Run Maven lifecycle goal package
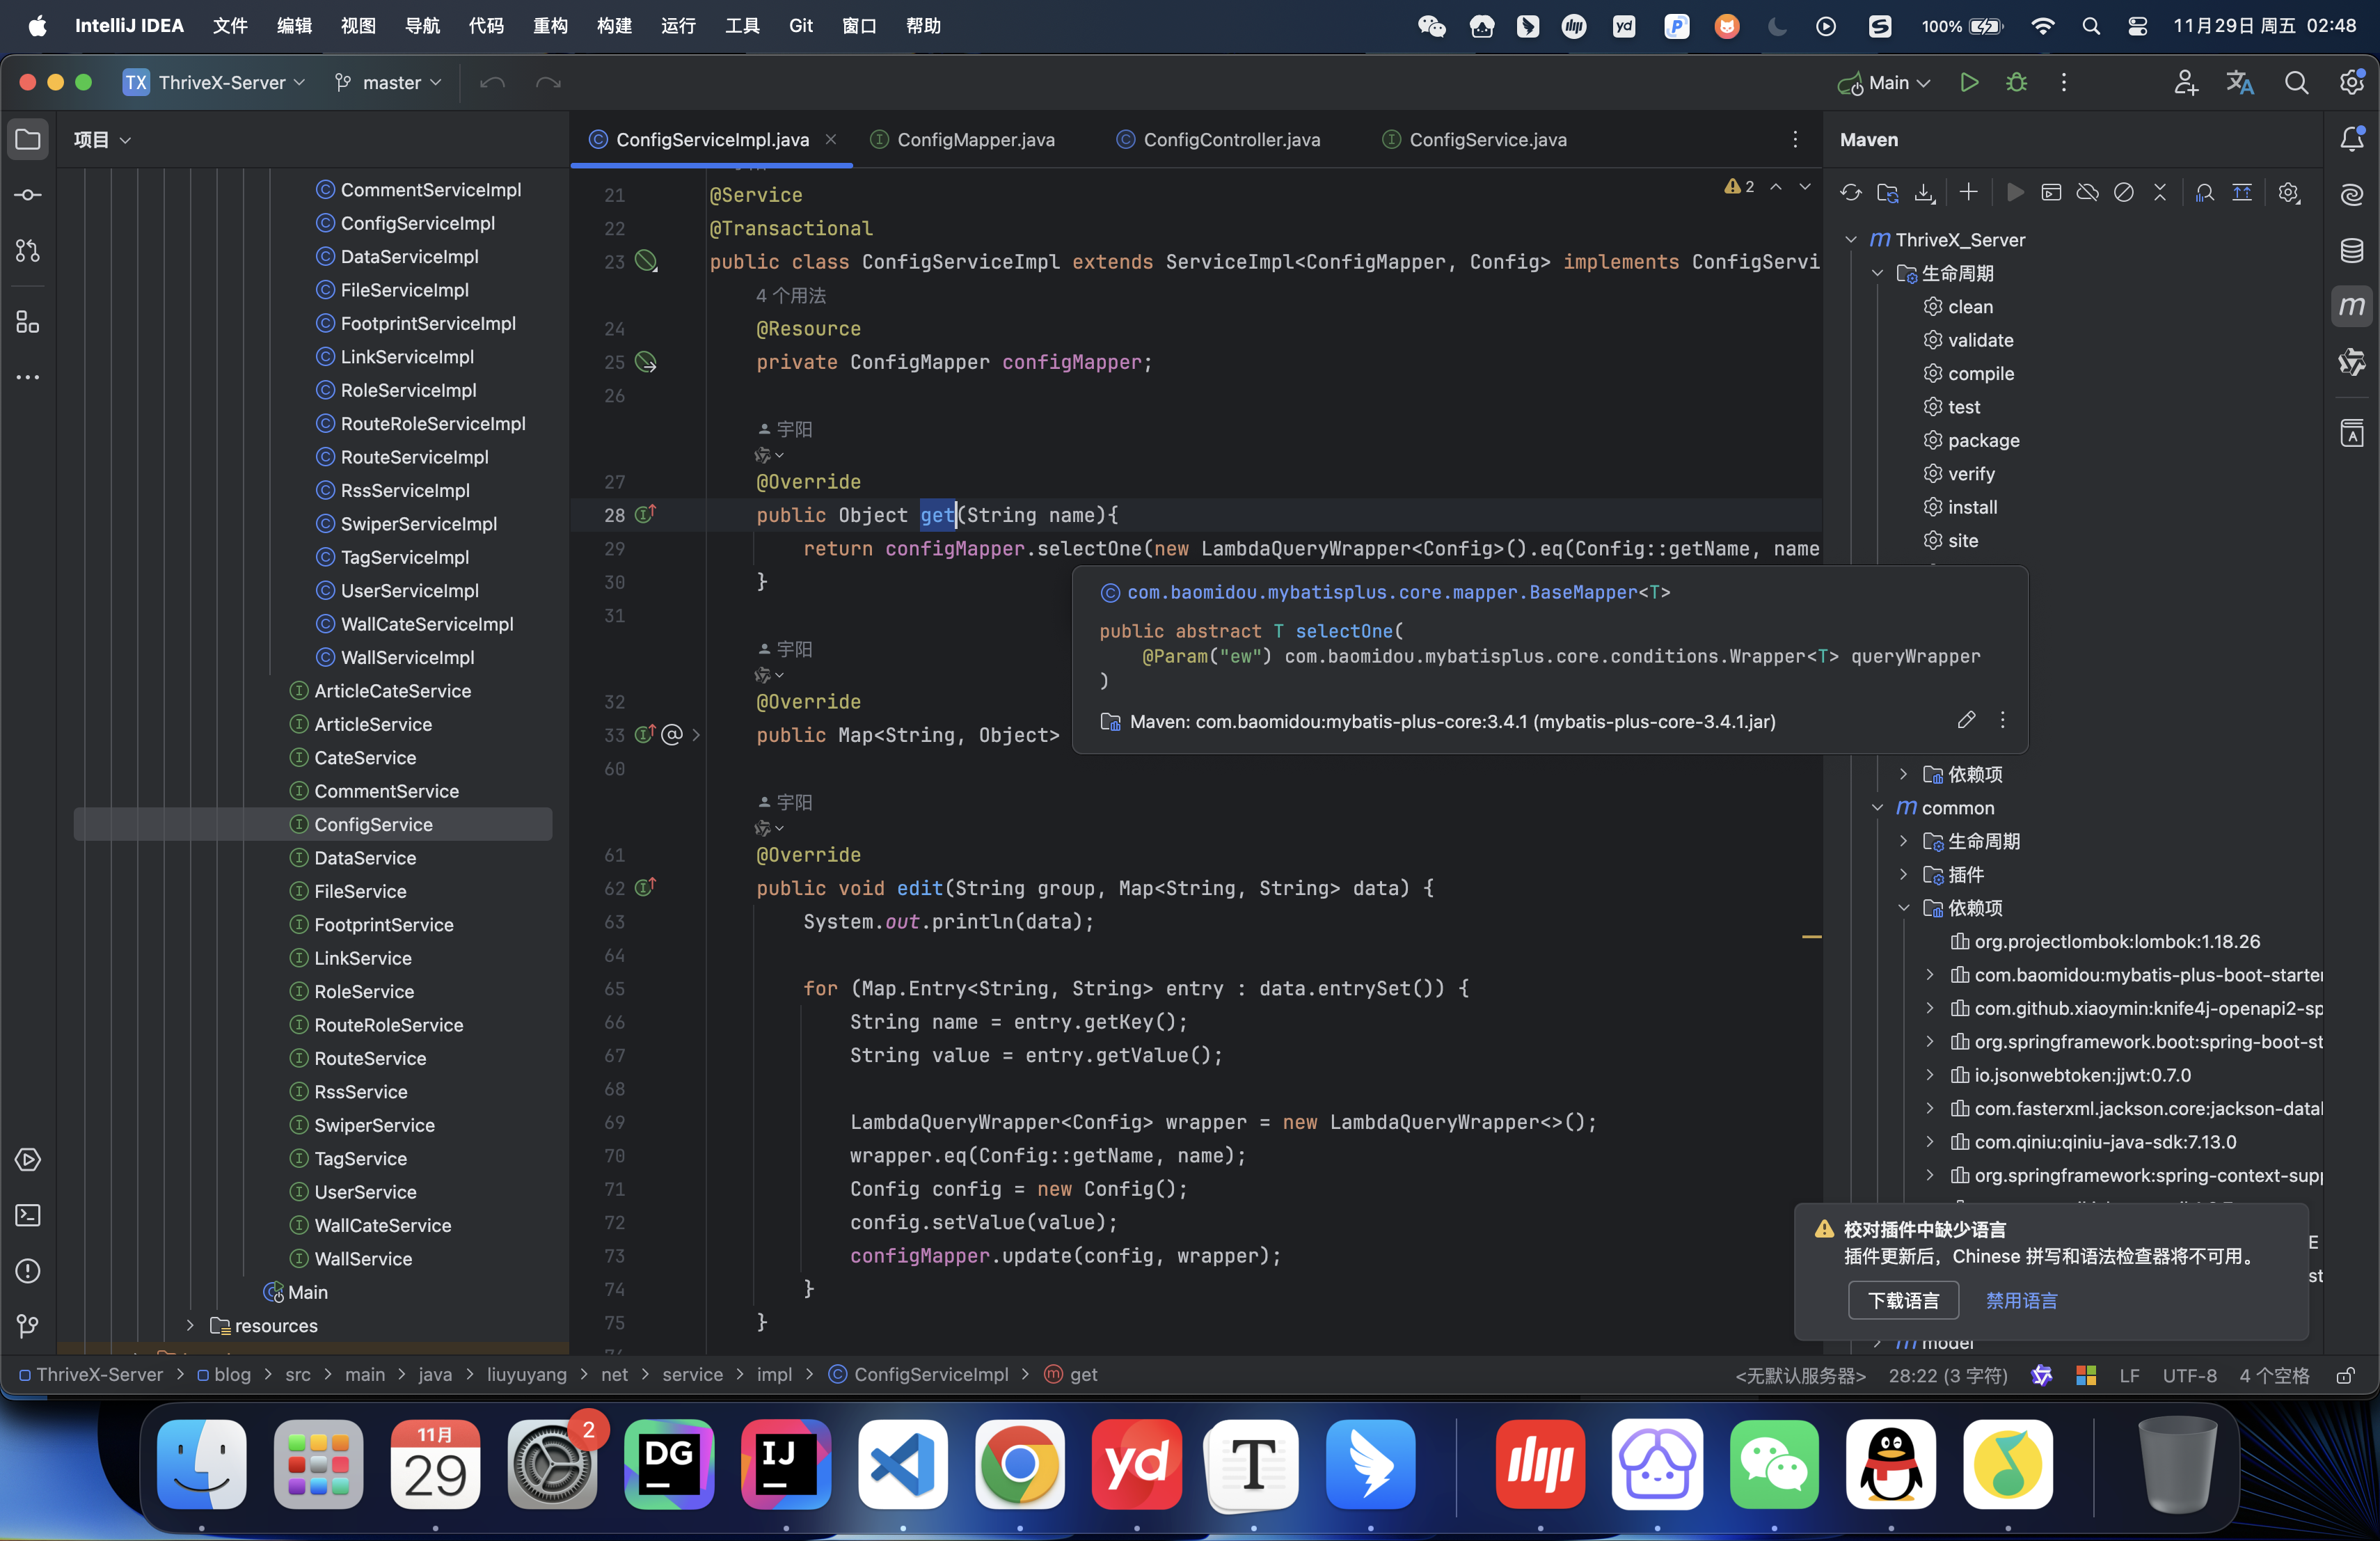2380x1541 pixels. 1983,440
